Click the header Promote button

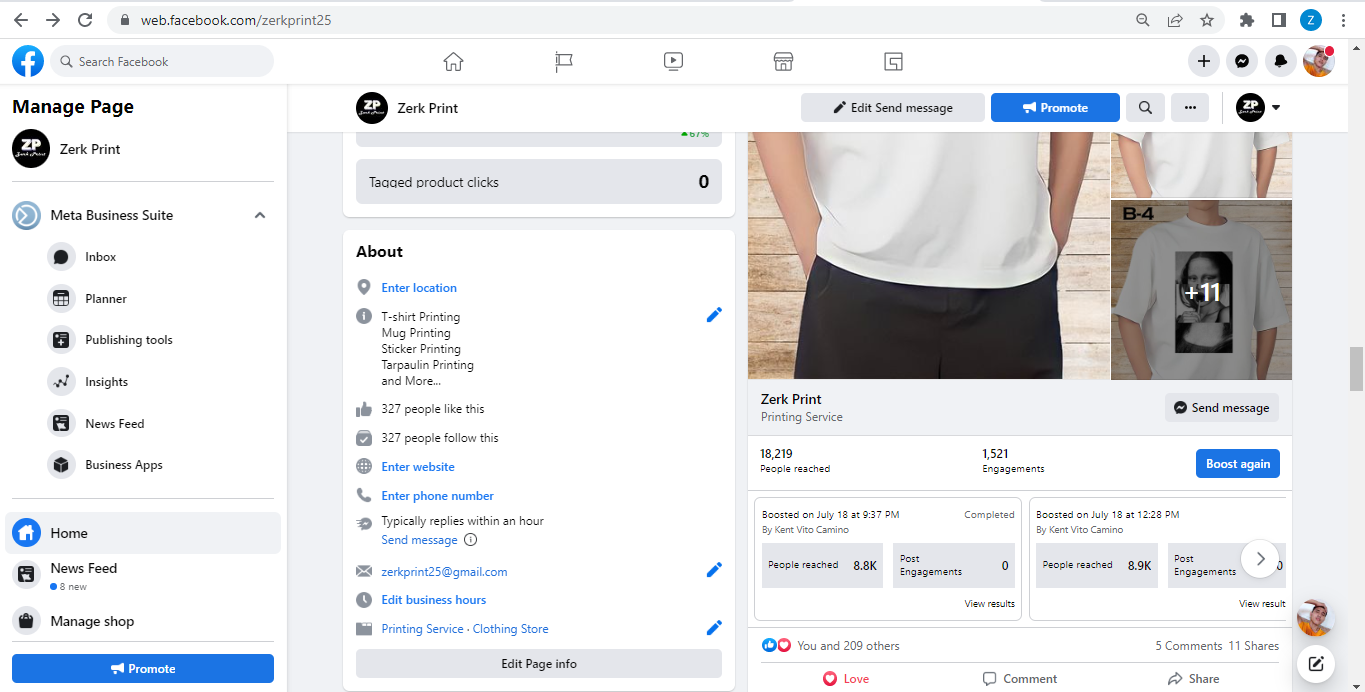(x=1055, y=108)
